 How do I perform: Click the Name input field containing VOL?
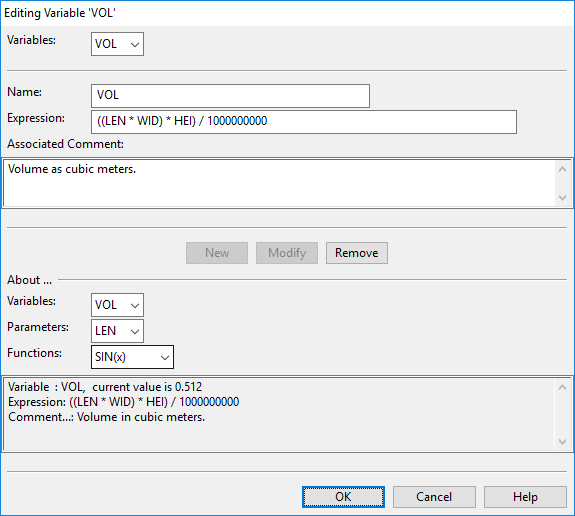[230, 96]
